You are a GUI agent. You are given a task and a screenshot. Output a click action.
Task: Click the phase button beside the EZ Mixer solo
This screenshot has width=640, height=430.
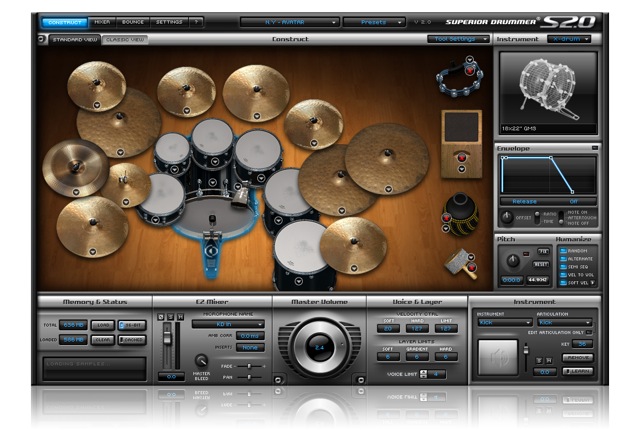pos(161,317)
